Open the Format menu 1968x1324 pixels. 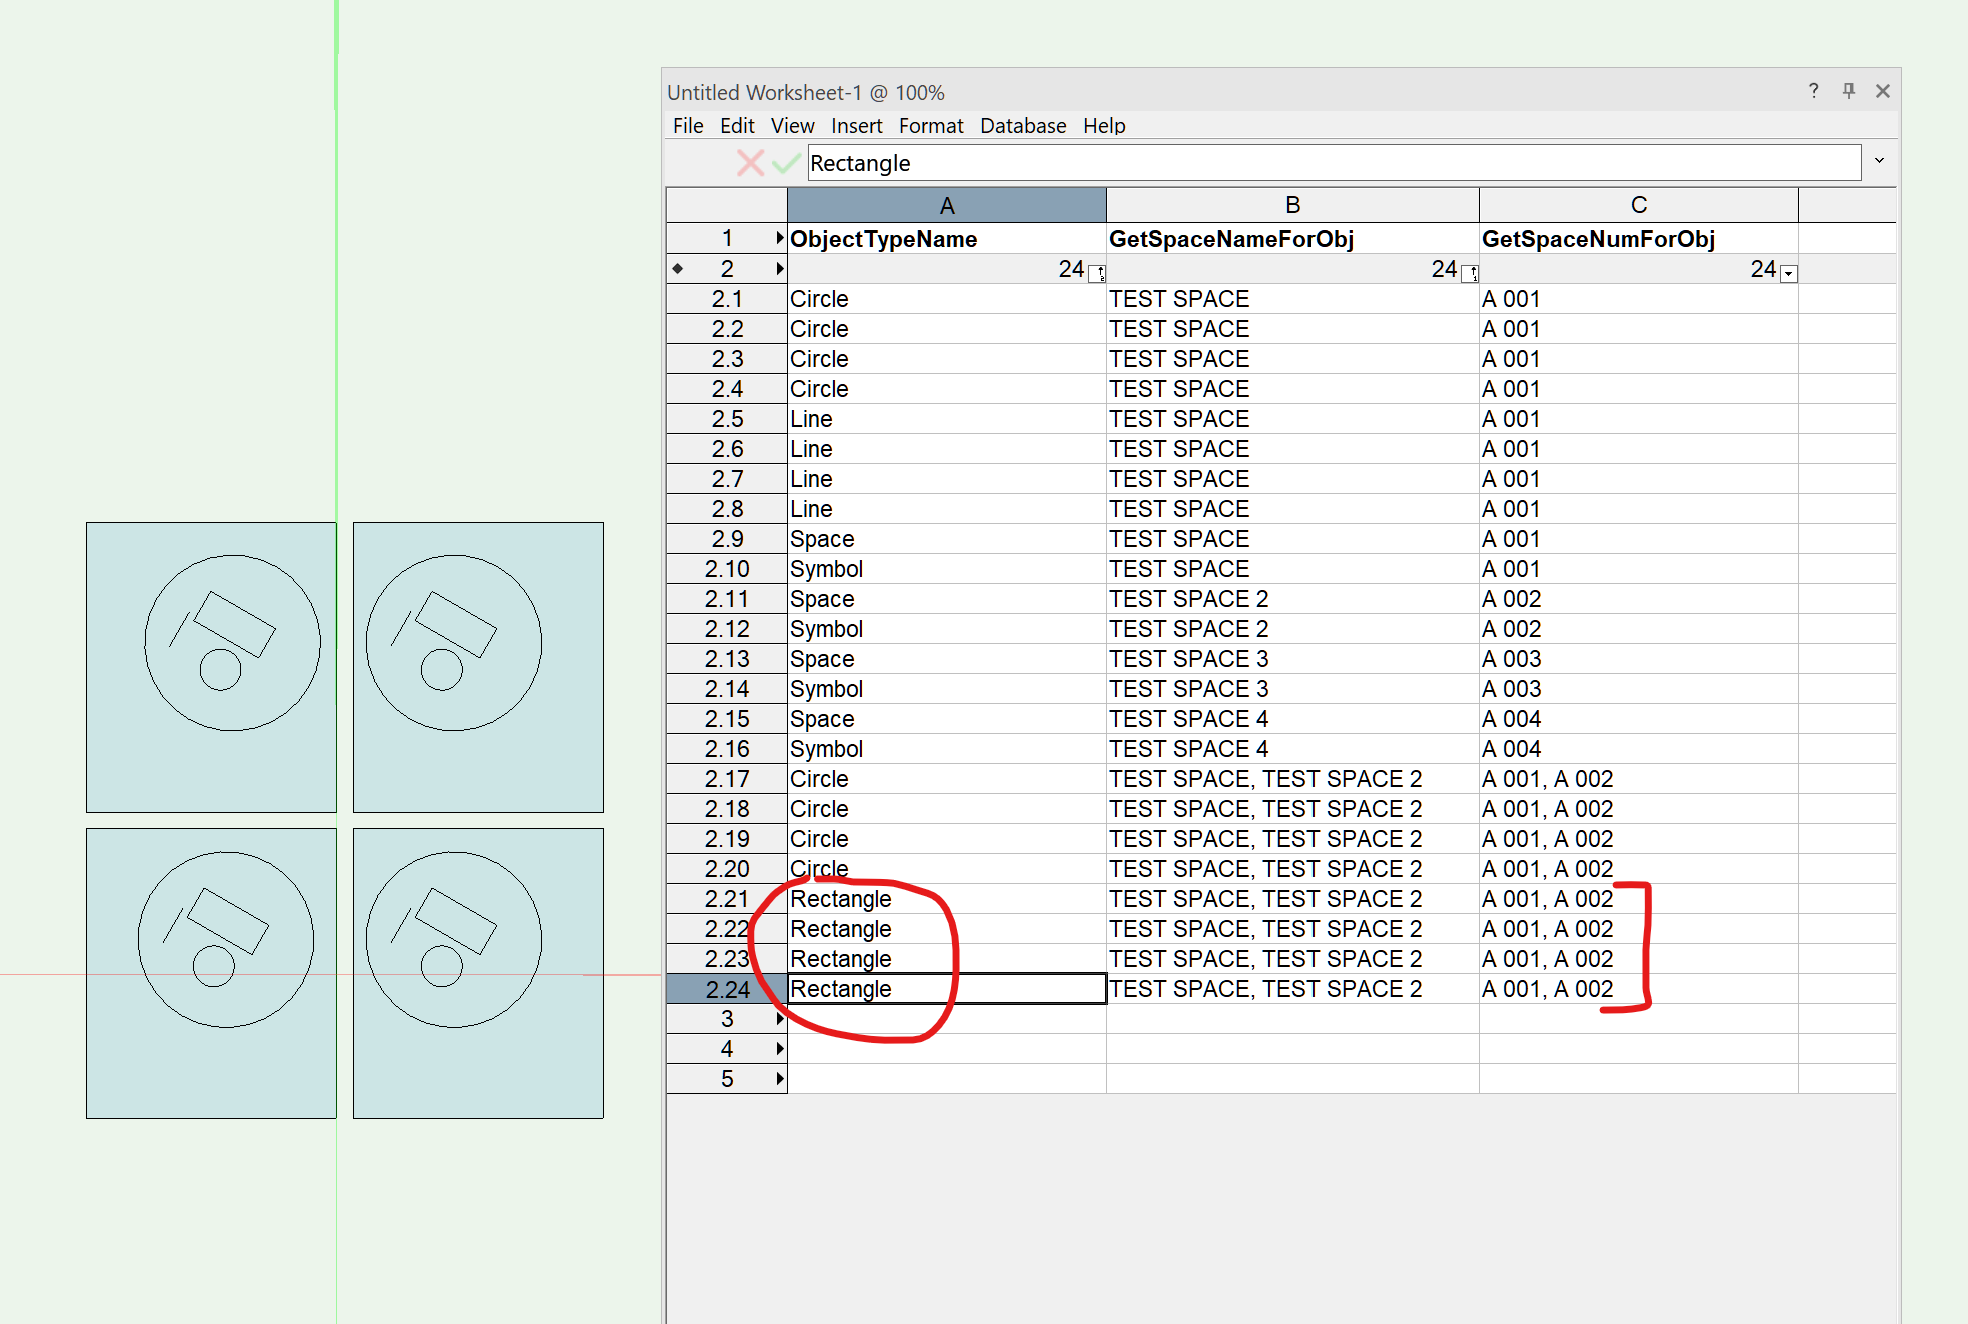tap(930, 126)
